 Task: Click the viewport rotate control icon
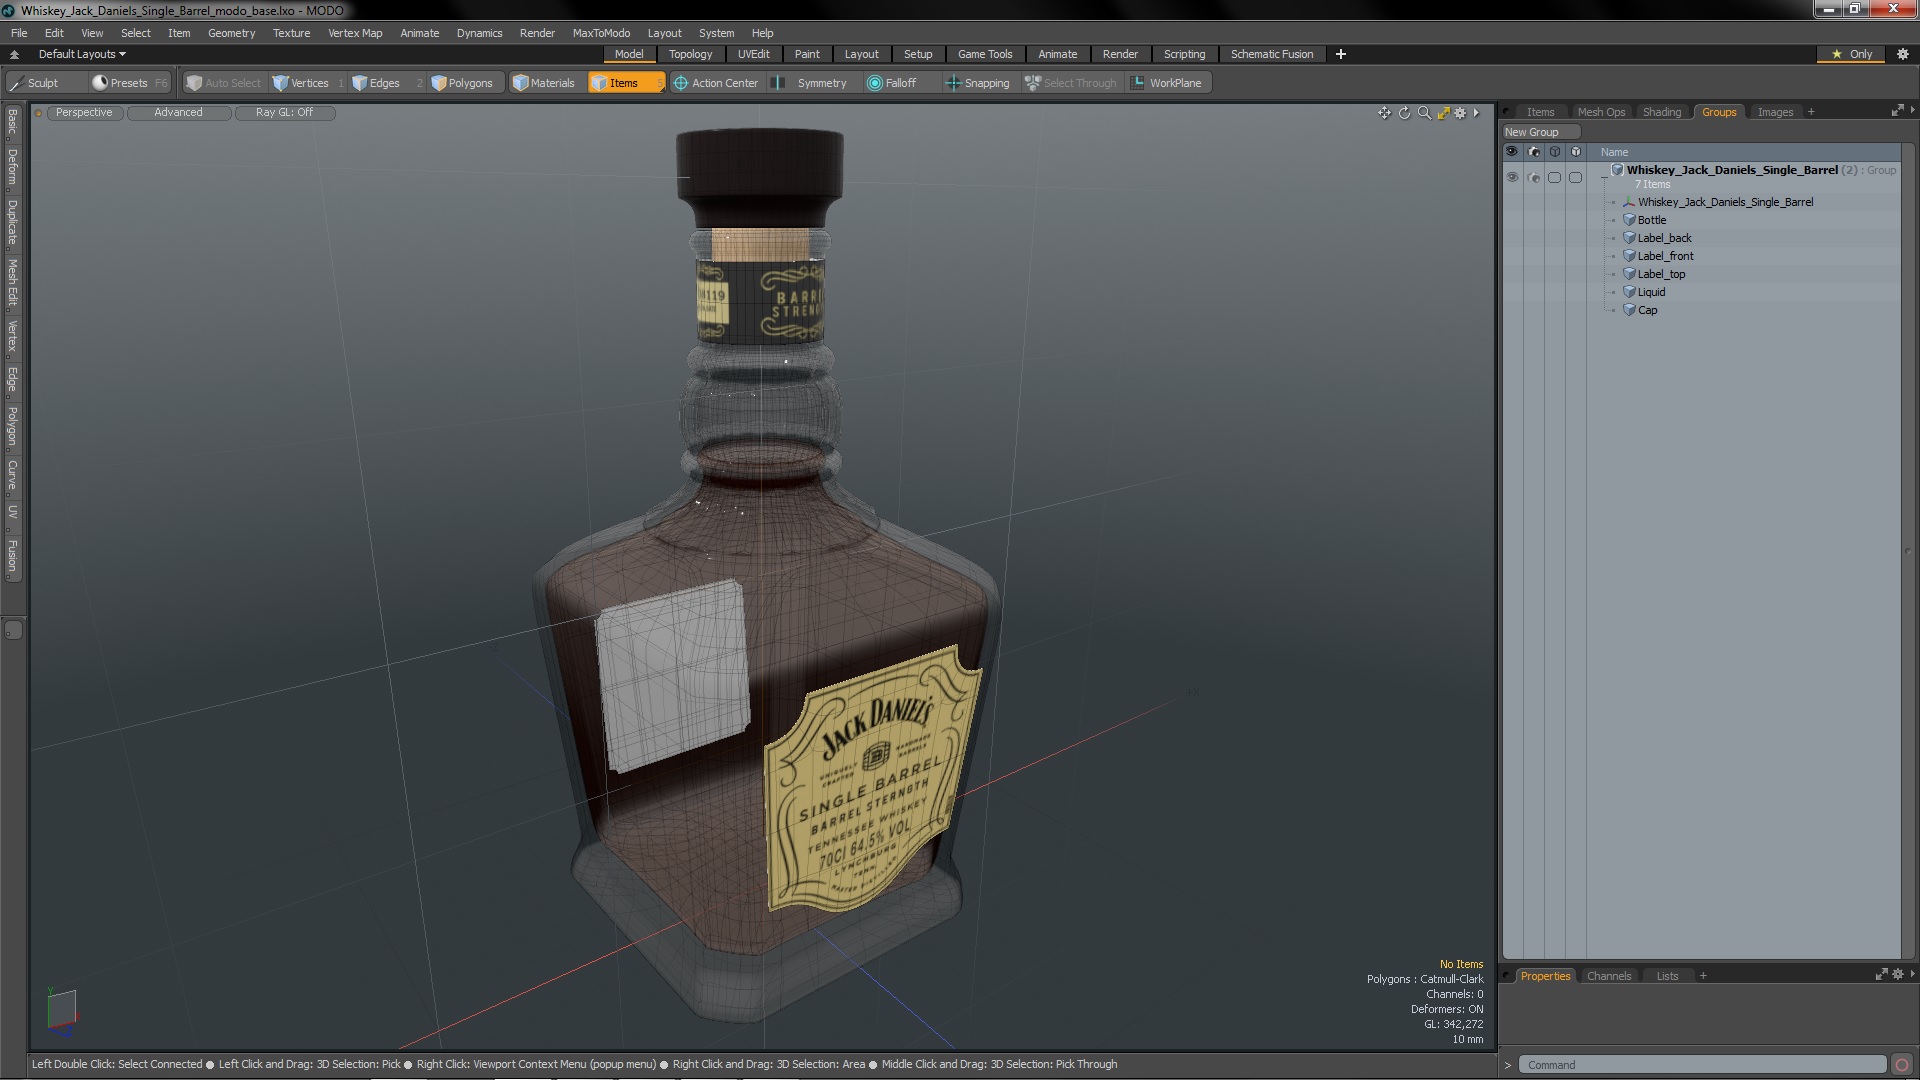tap(1404, 113)
